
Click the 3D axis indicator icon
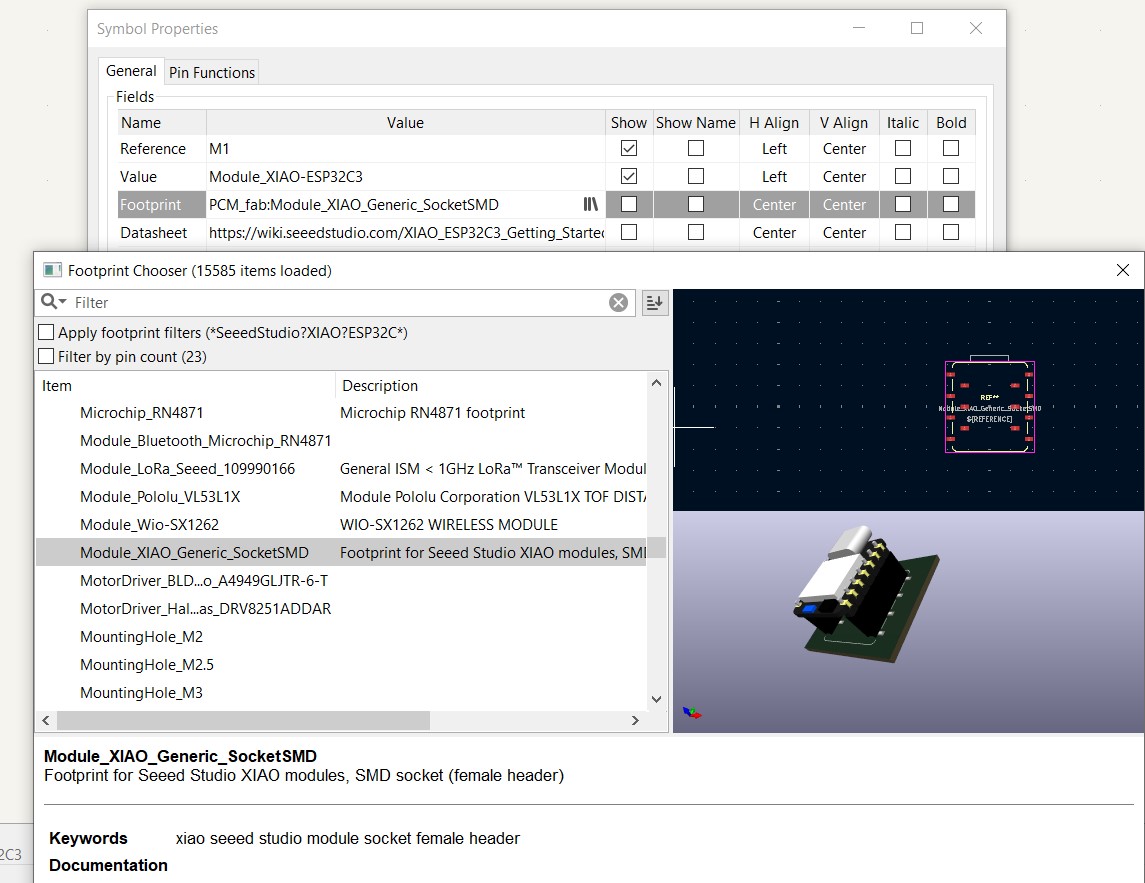692,713
